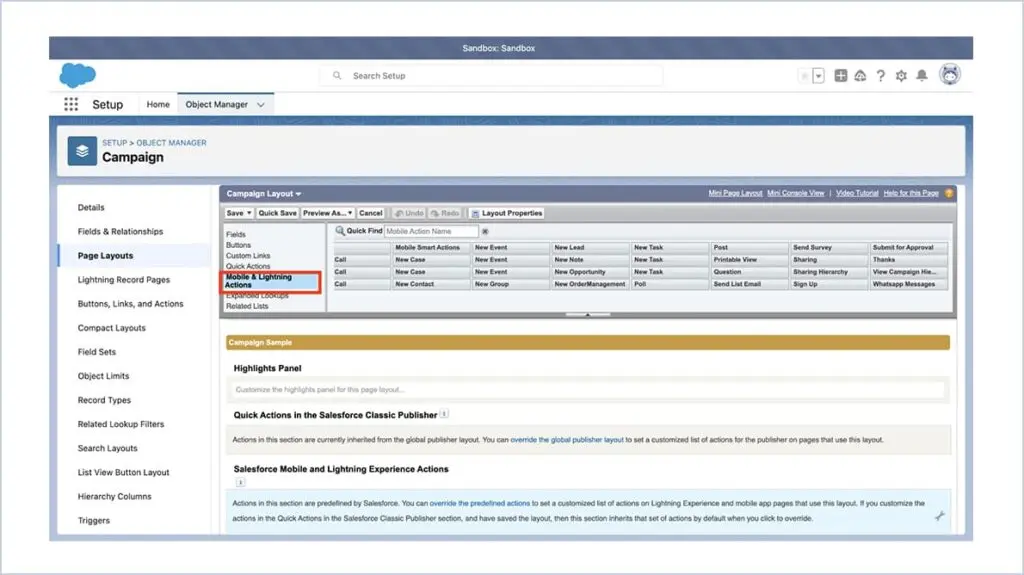Click the Undo button
1024x575 pixels.
tap(409, 213)
